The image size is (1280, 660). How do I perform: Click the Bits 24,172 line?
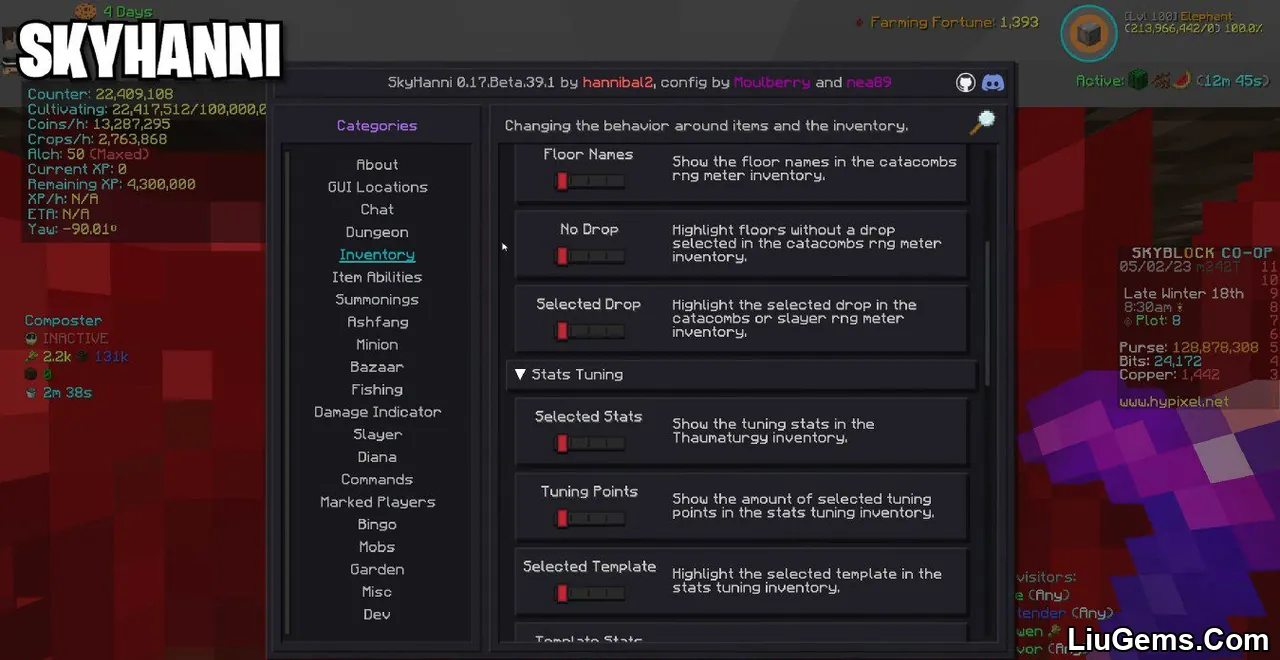pos(1160,360)
